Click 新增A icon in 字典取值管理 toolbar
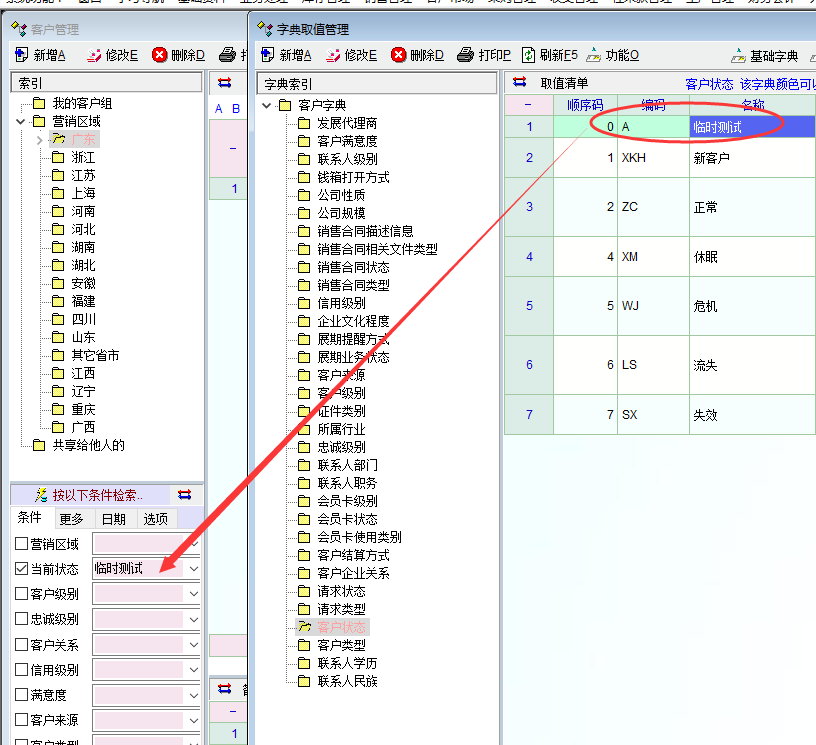The height and width of the screenshot is (745, 816). [267, 55]
